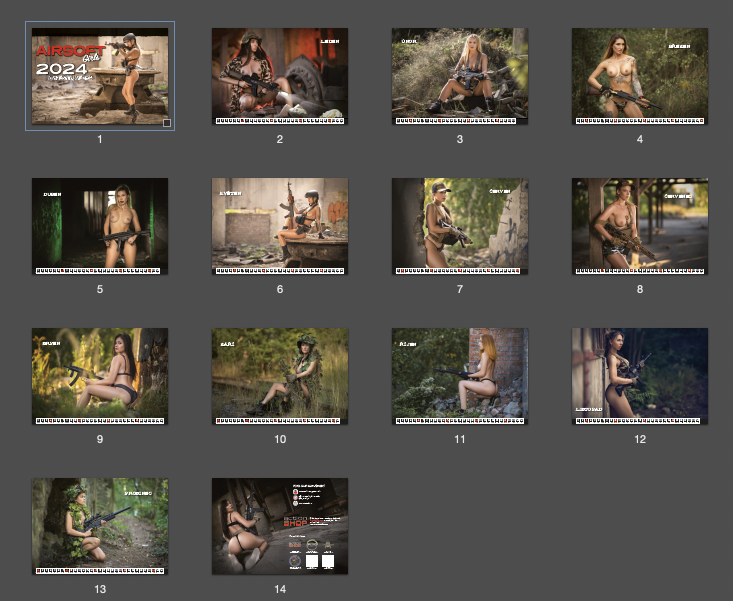Select the page 1 cover thumbnail
This screenshot has height=601, width=733.
(x=100, y=76)
